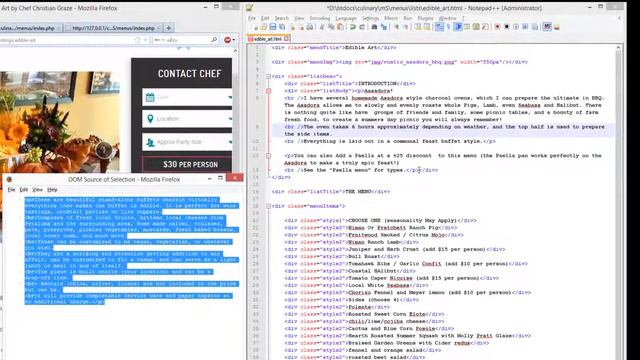This screenshot has height=360, width=640.
Task: Click the food photo on the chef page
Action: (x=60, y=122)
